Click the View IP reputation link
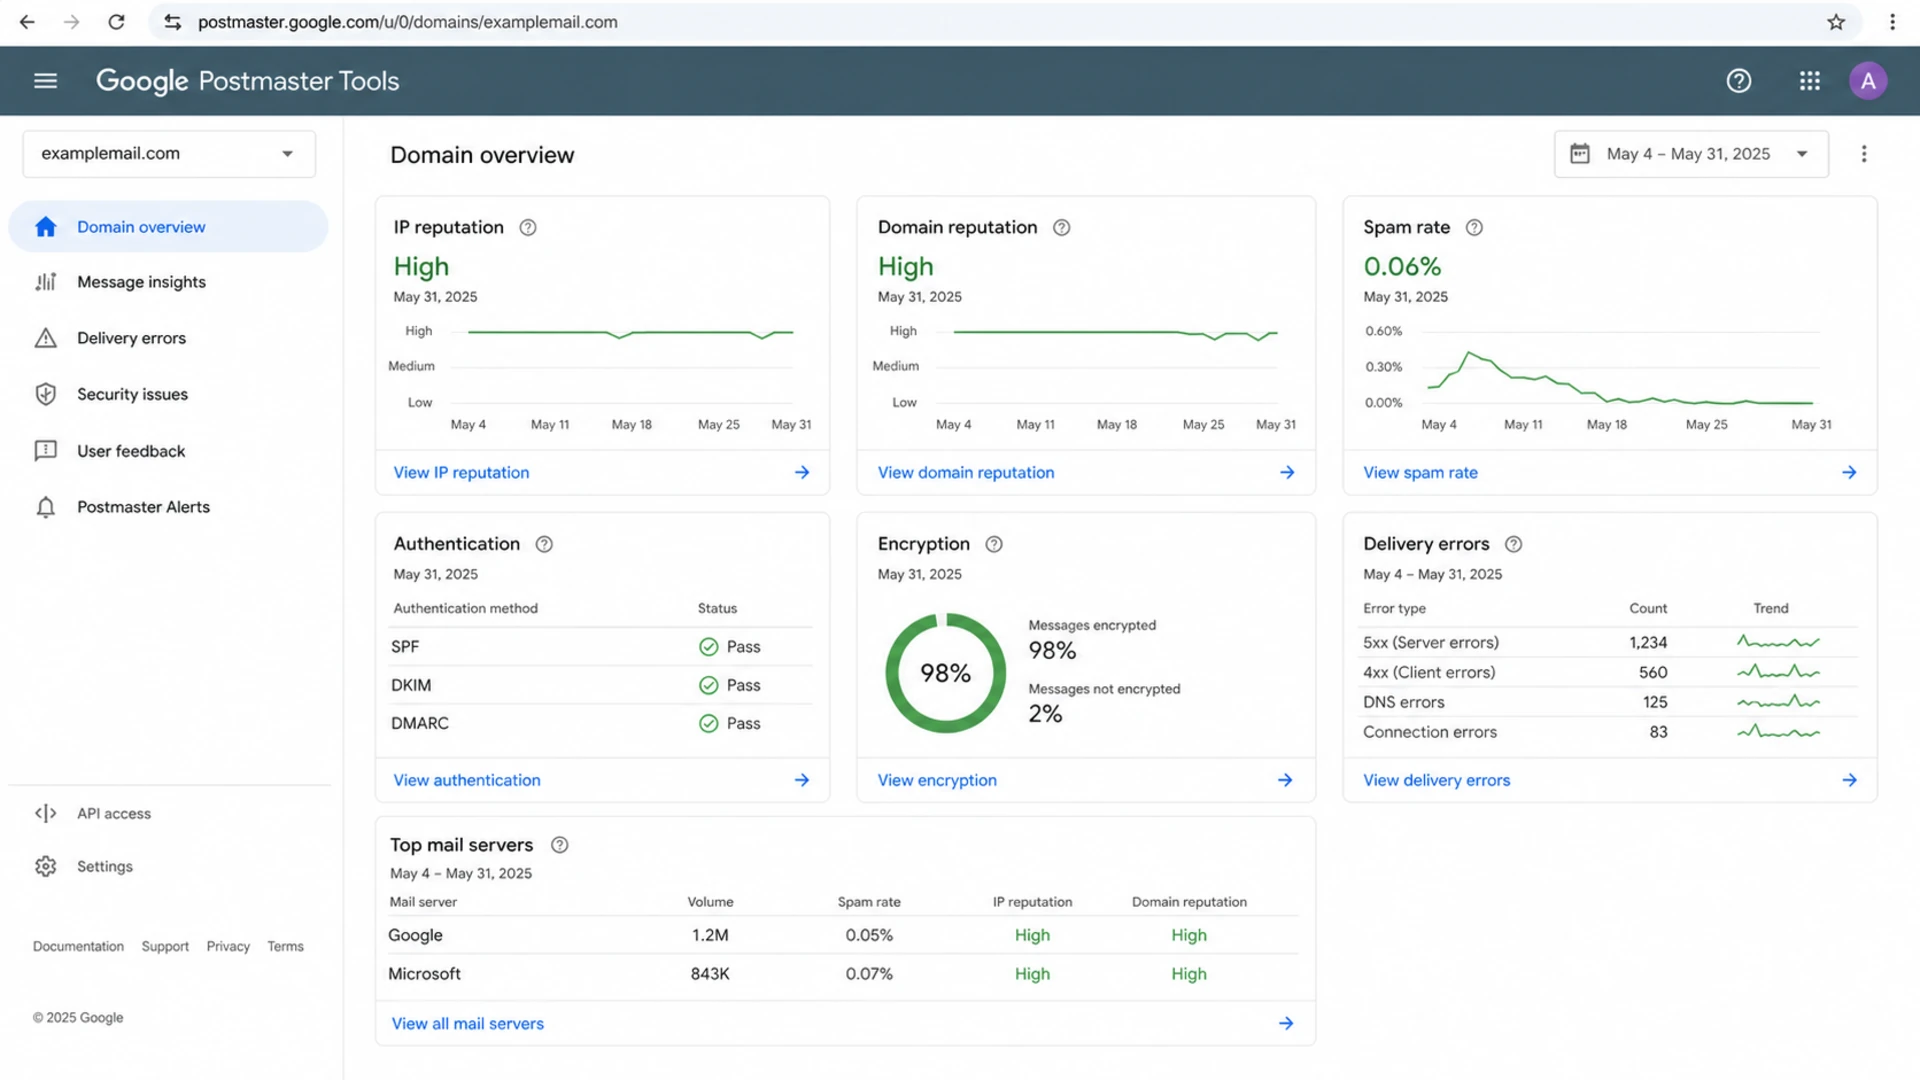This screenshot has width=1920, height=1080. click(x=461, y=472)
